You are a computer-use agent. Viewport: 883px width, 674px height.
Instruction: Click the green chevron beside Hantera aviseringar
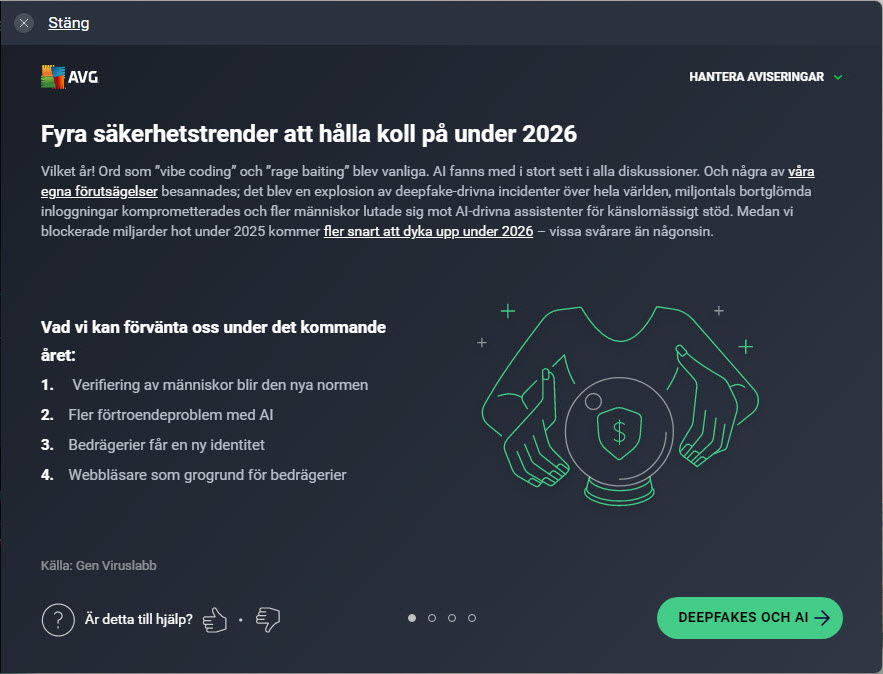(x=838, y=77)
